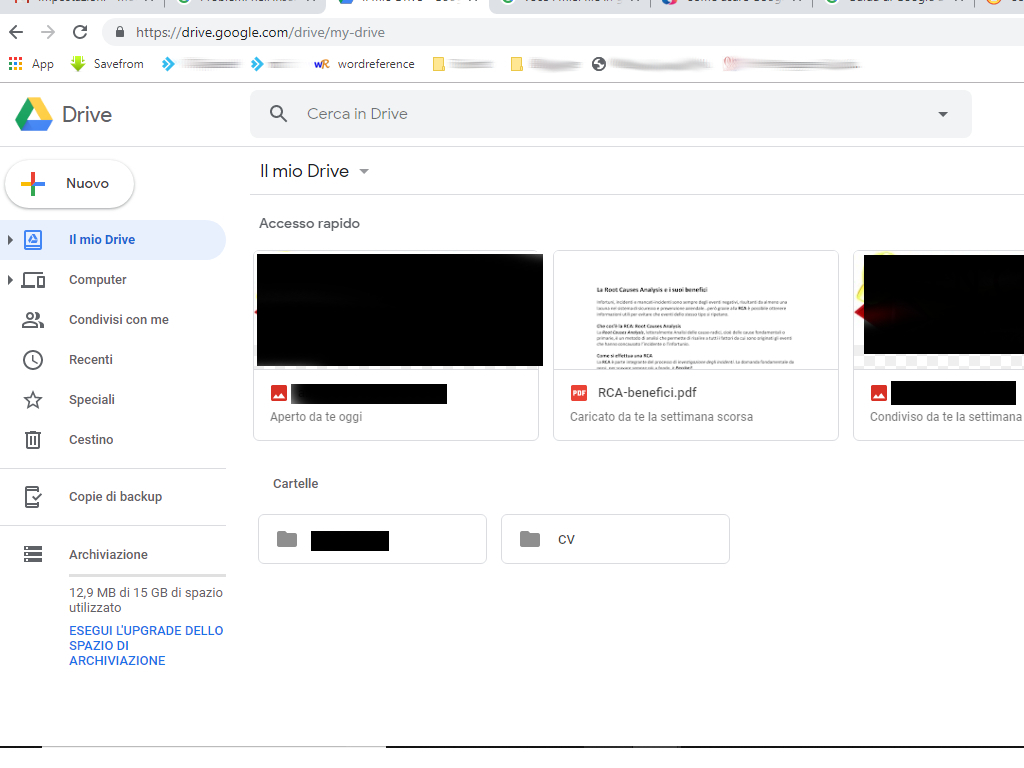Select Il mio Drive in the sidebar

[113, 240]
